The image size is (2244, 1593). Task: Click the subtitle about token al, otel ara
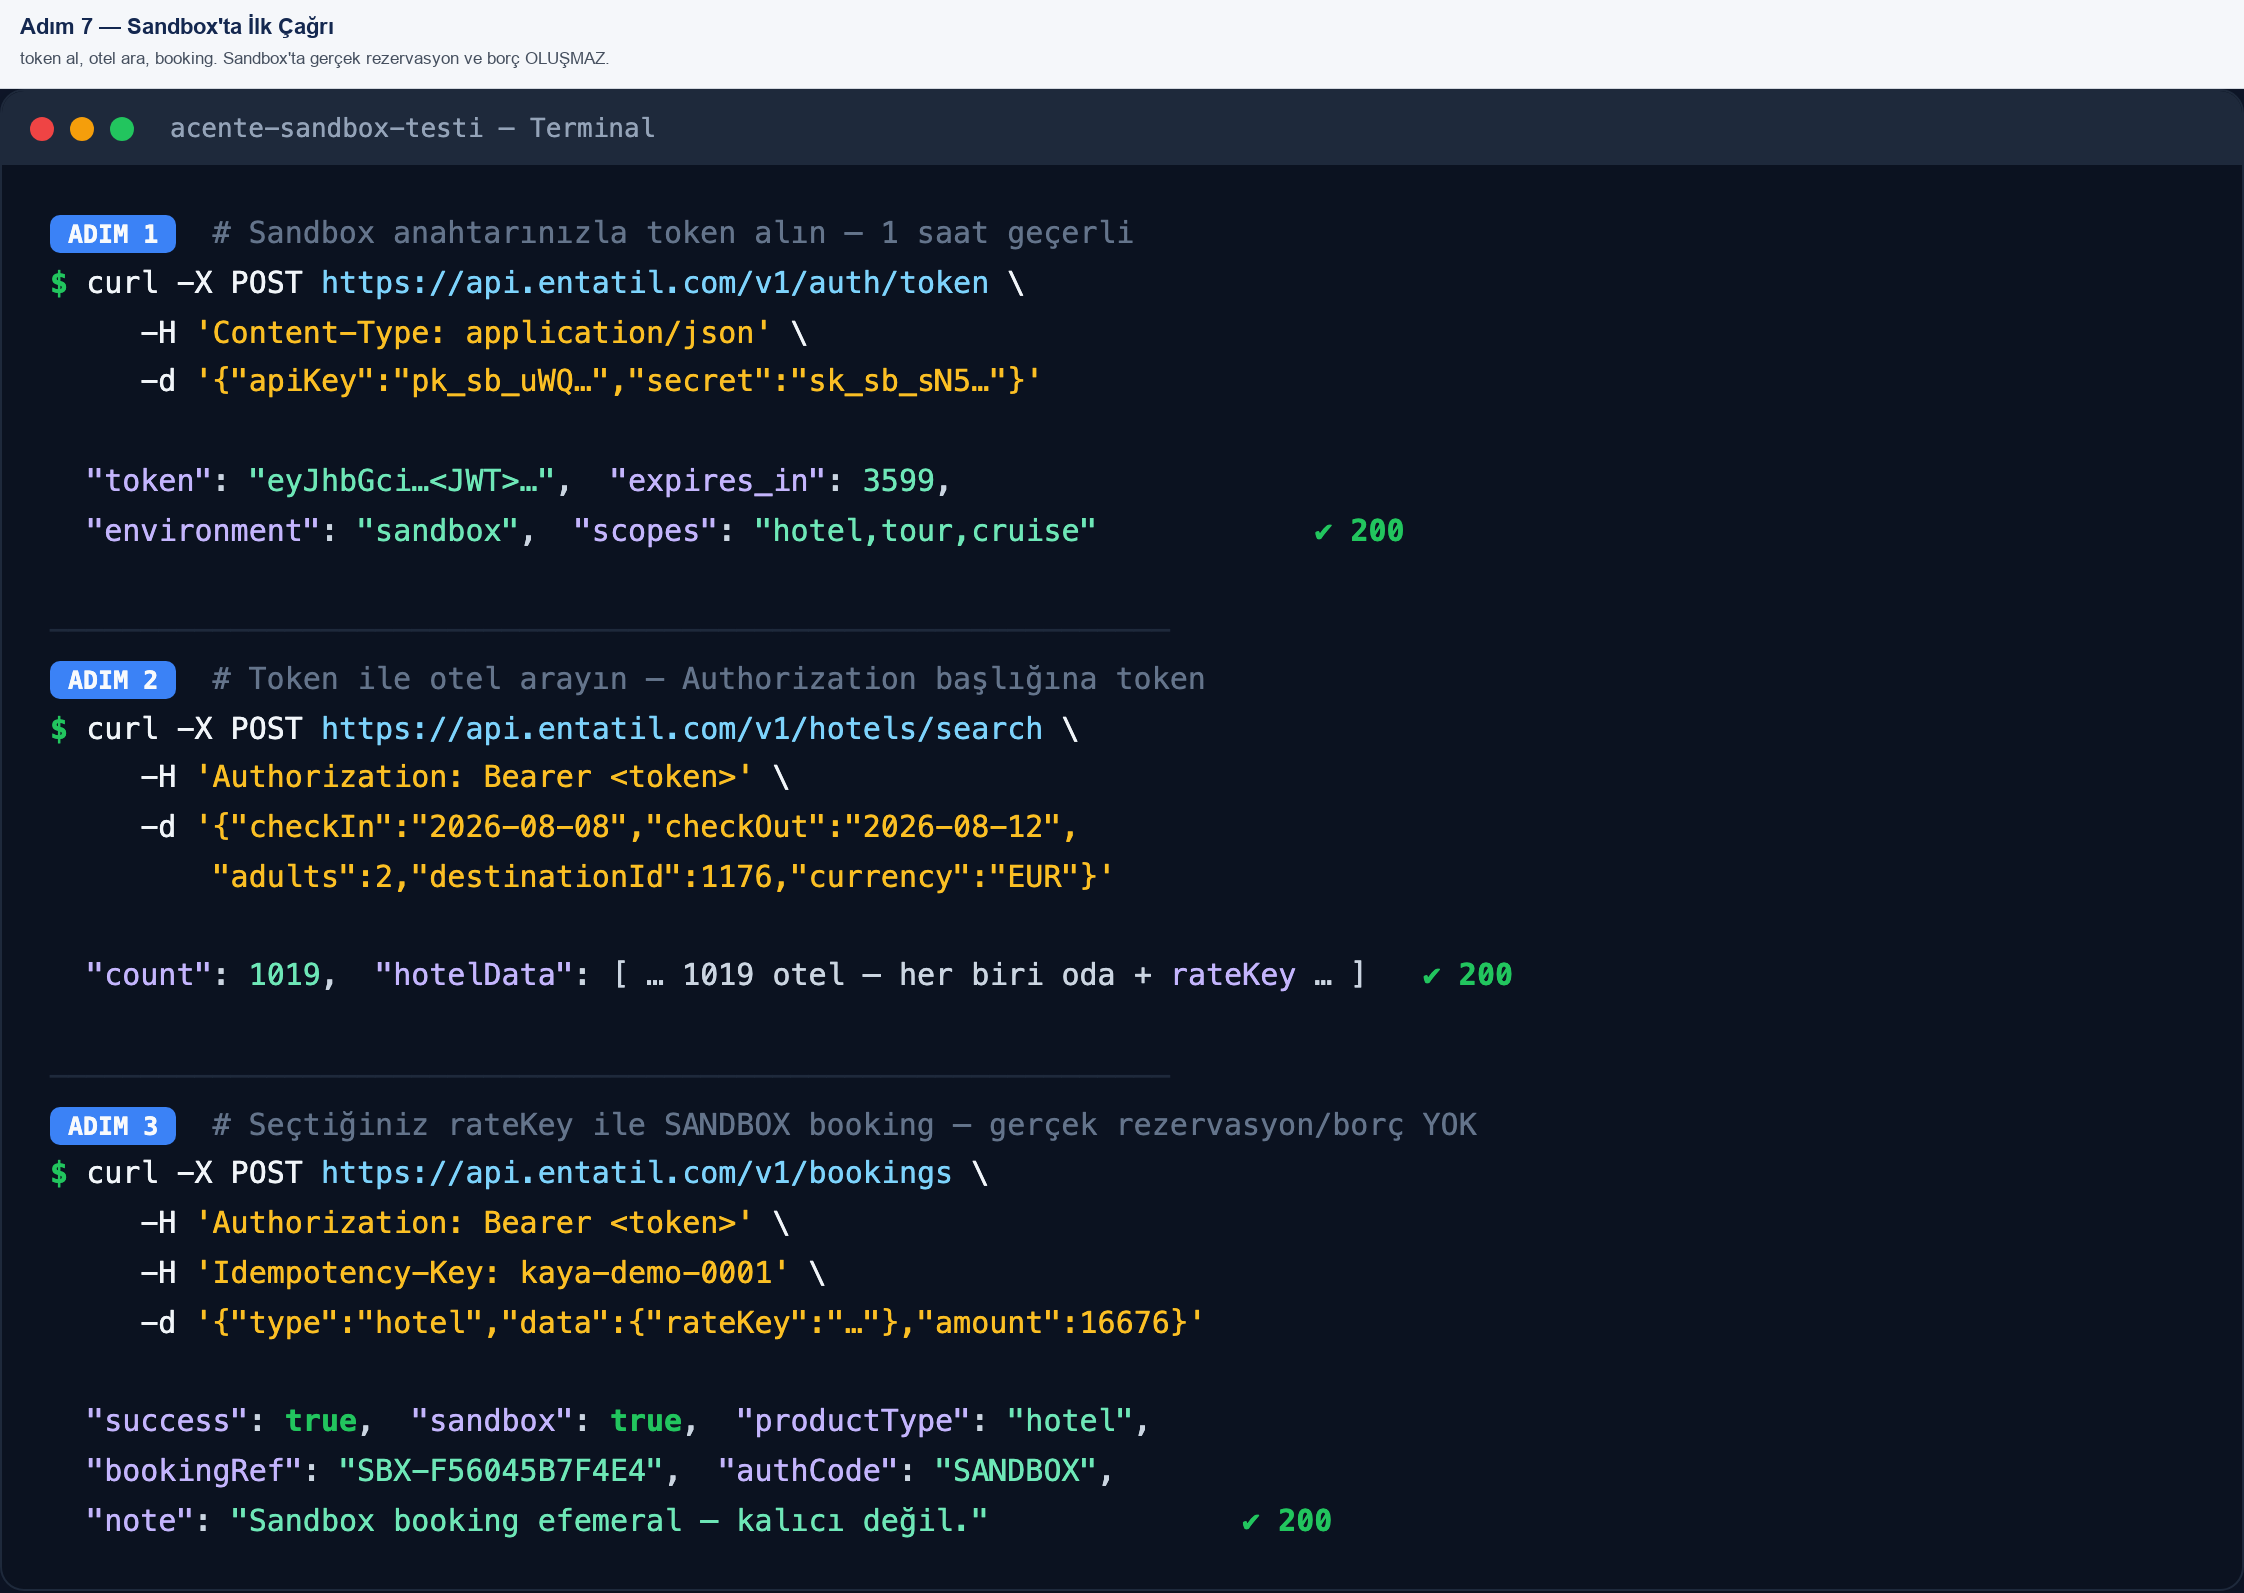click(x=314, y=58)
